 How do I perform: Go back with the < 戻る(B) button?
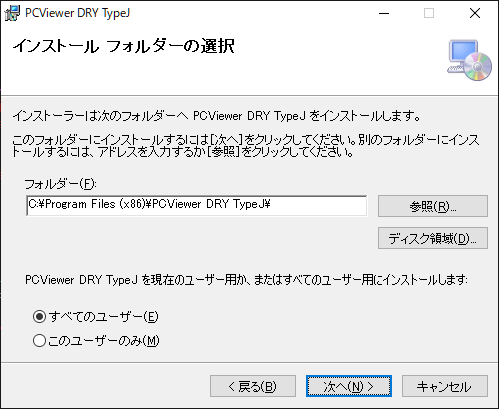[x=253, y=386]
